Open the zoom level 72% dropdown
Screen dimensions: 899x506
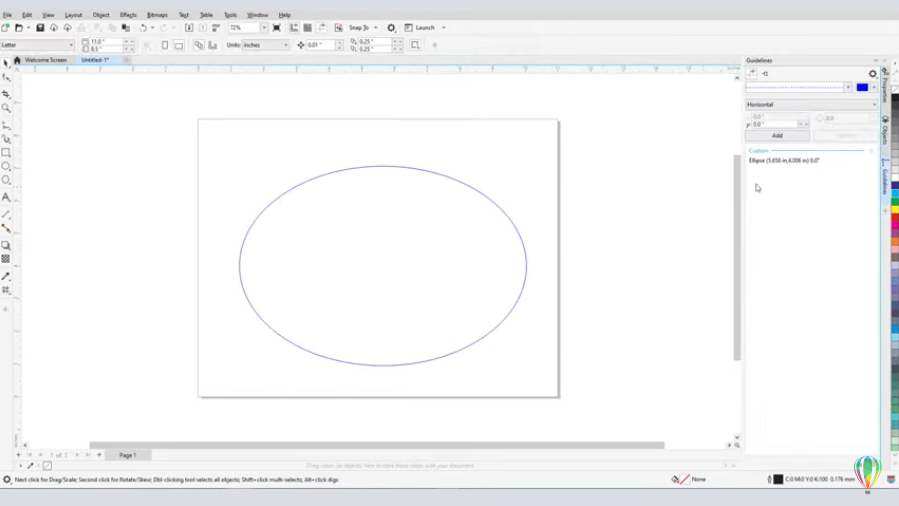[x=264, y=28]
